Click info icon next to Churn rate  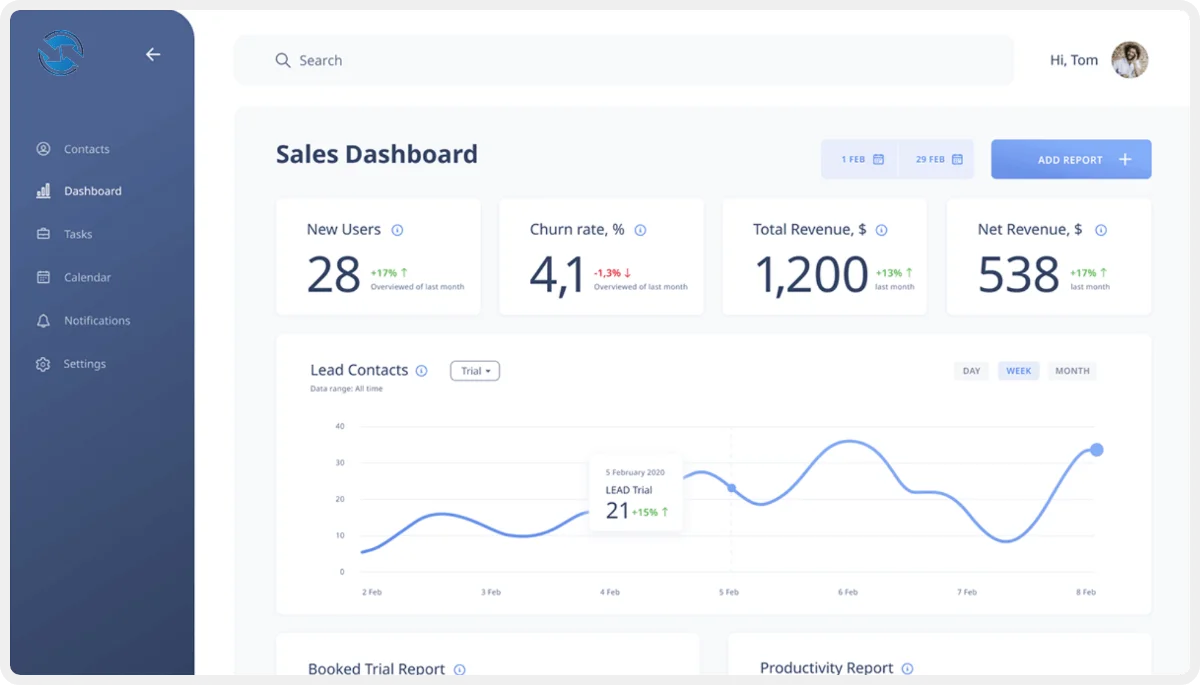640,230
